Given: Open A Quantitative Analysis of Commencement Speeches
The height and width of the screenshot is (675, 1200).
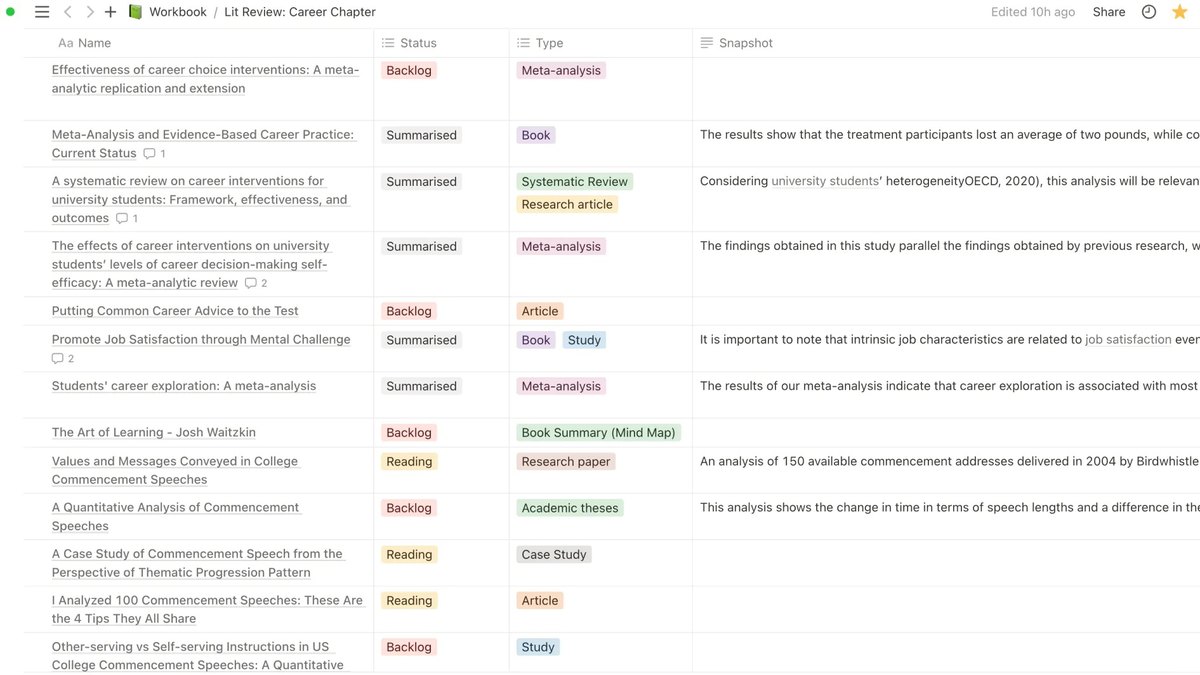Looking at the screenshot, I should [x=176, y=516].
